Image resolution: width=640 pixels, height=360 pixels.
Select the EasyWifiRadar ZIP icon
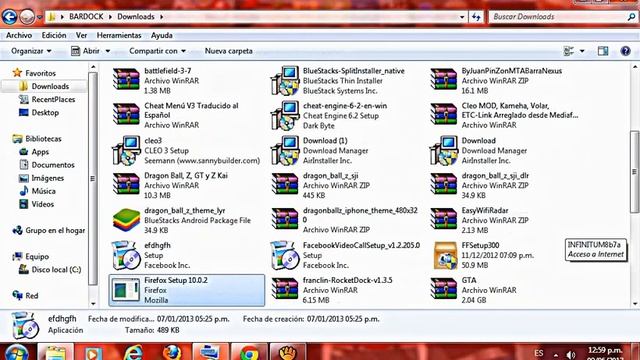coord(444,219)
